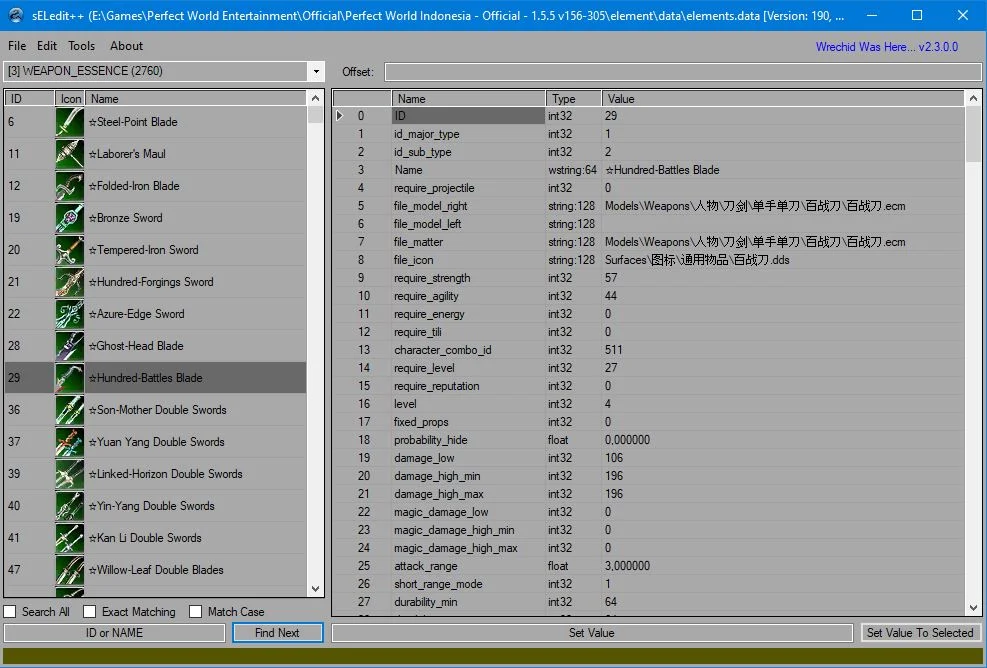Image resolution: width=987 pixels, height=668 pixels.
Task: Click the Set Value To Selected button
Action: coord(920,633)
